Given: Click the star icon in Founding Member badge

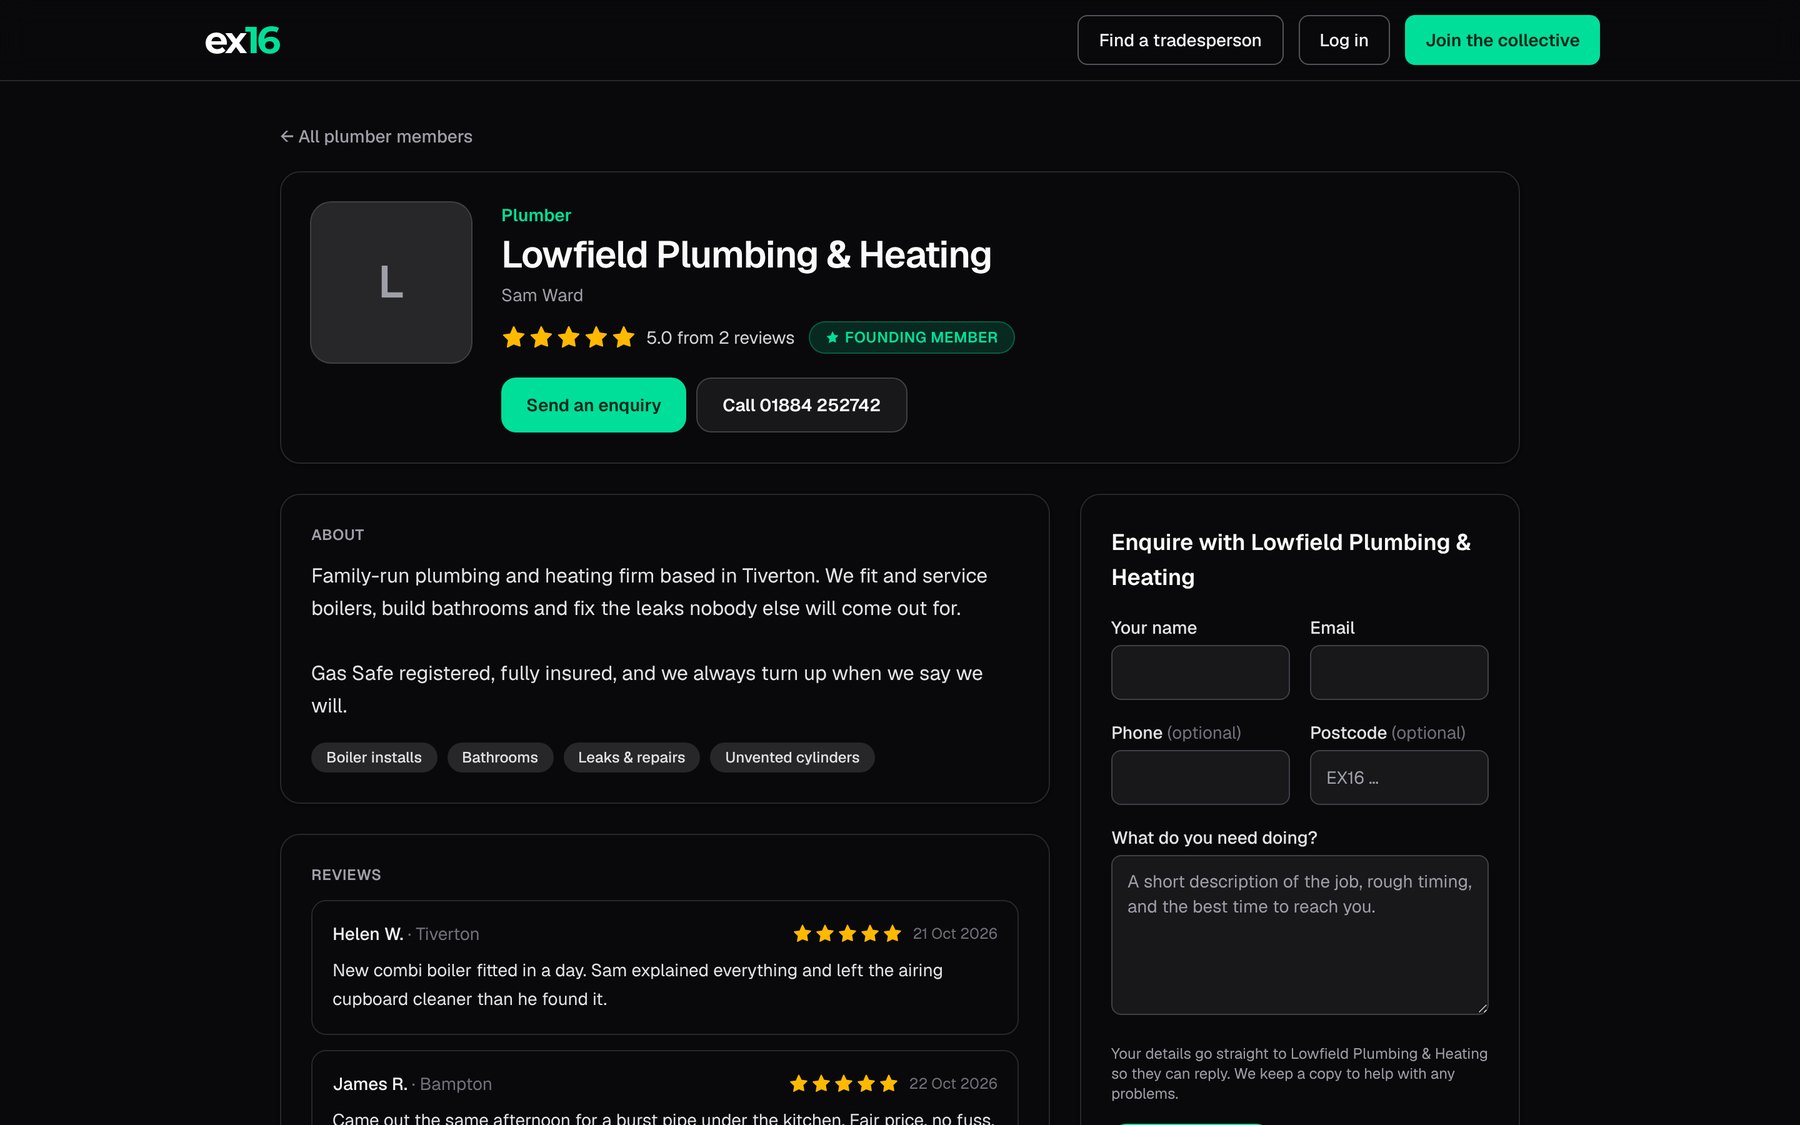Looking at the screenshot, I should (x=832, y=338).
